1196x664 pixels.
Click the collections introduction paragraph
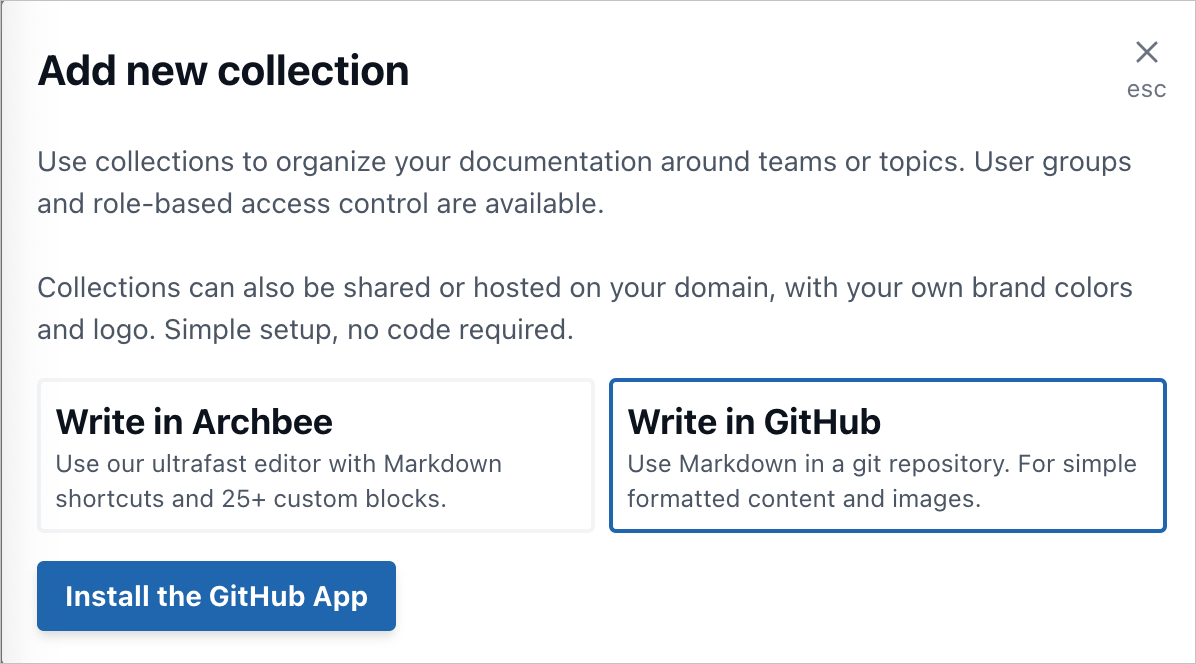(x=583, y=182)
